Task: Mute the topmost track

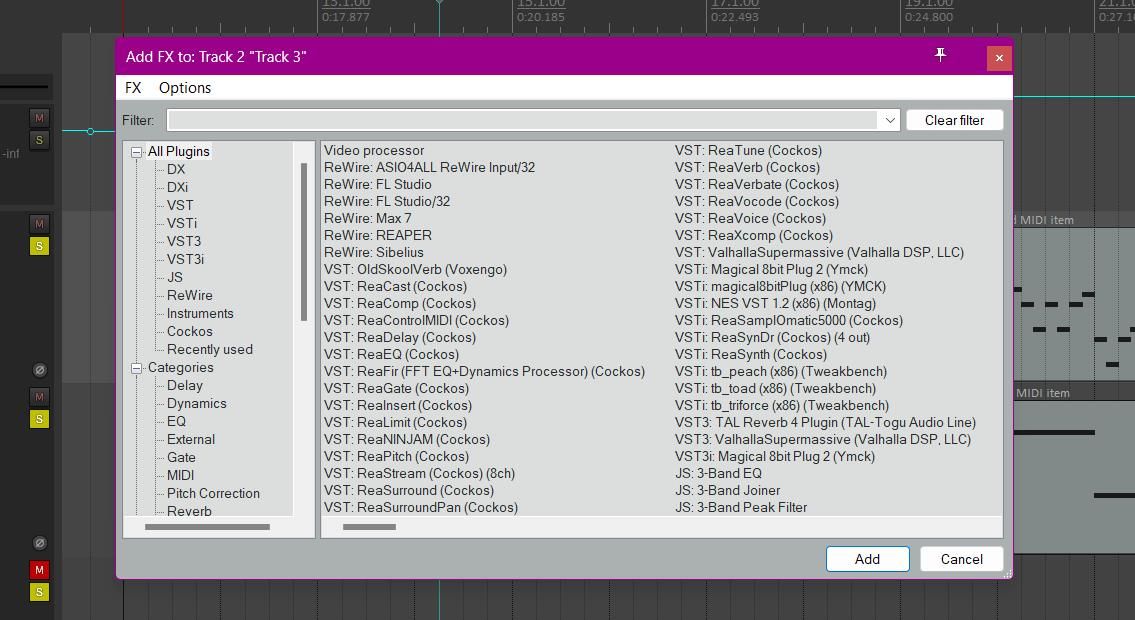Action: coord(39,118)
